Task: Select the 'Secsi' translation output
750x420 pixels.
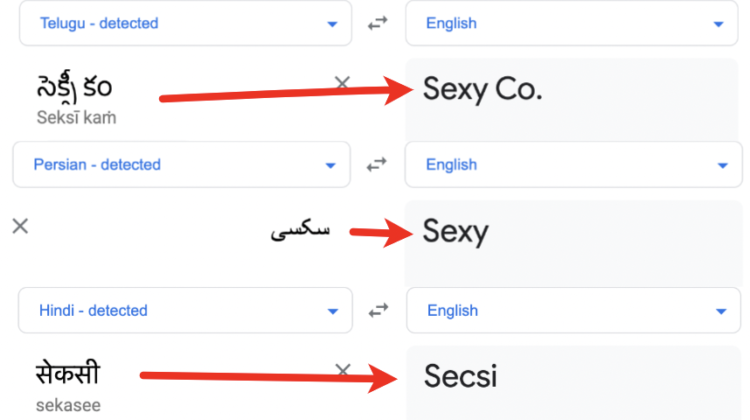Action: (460, 376)
